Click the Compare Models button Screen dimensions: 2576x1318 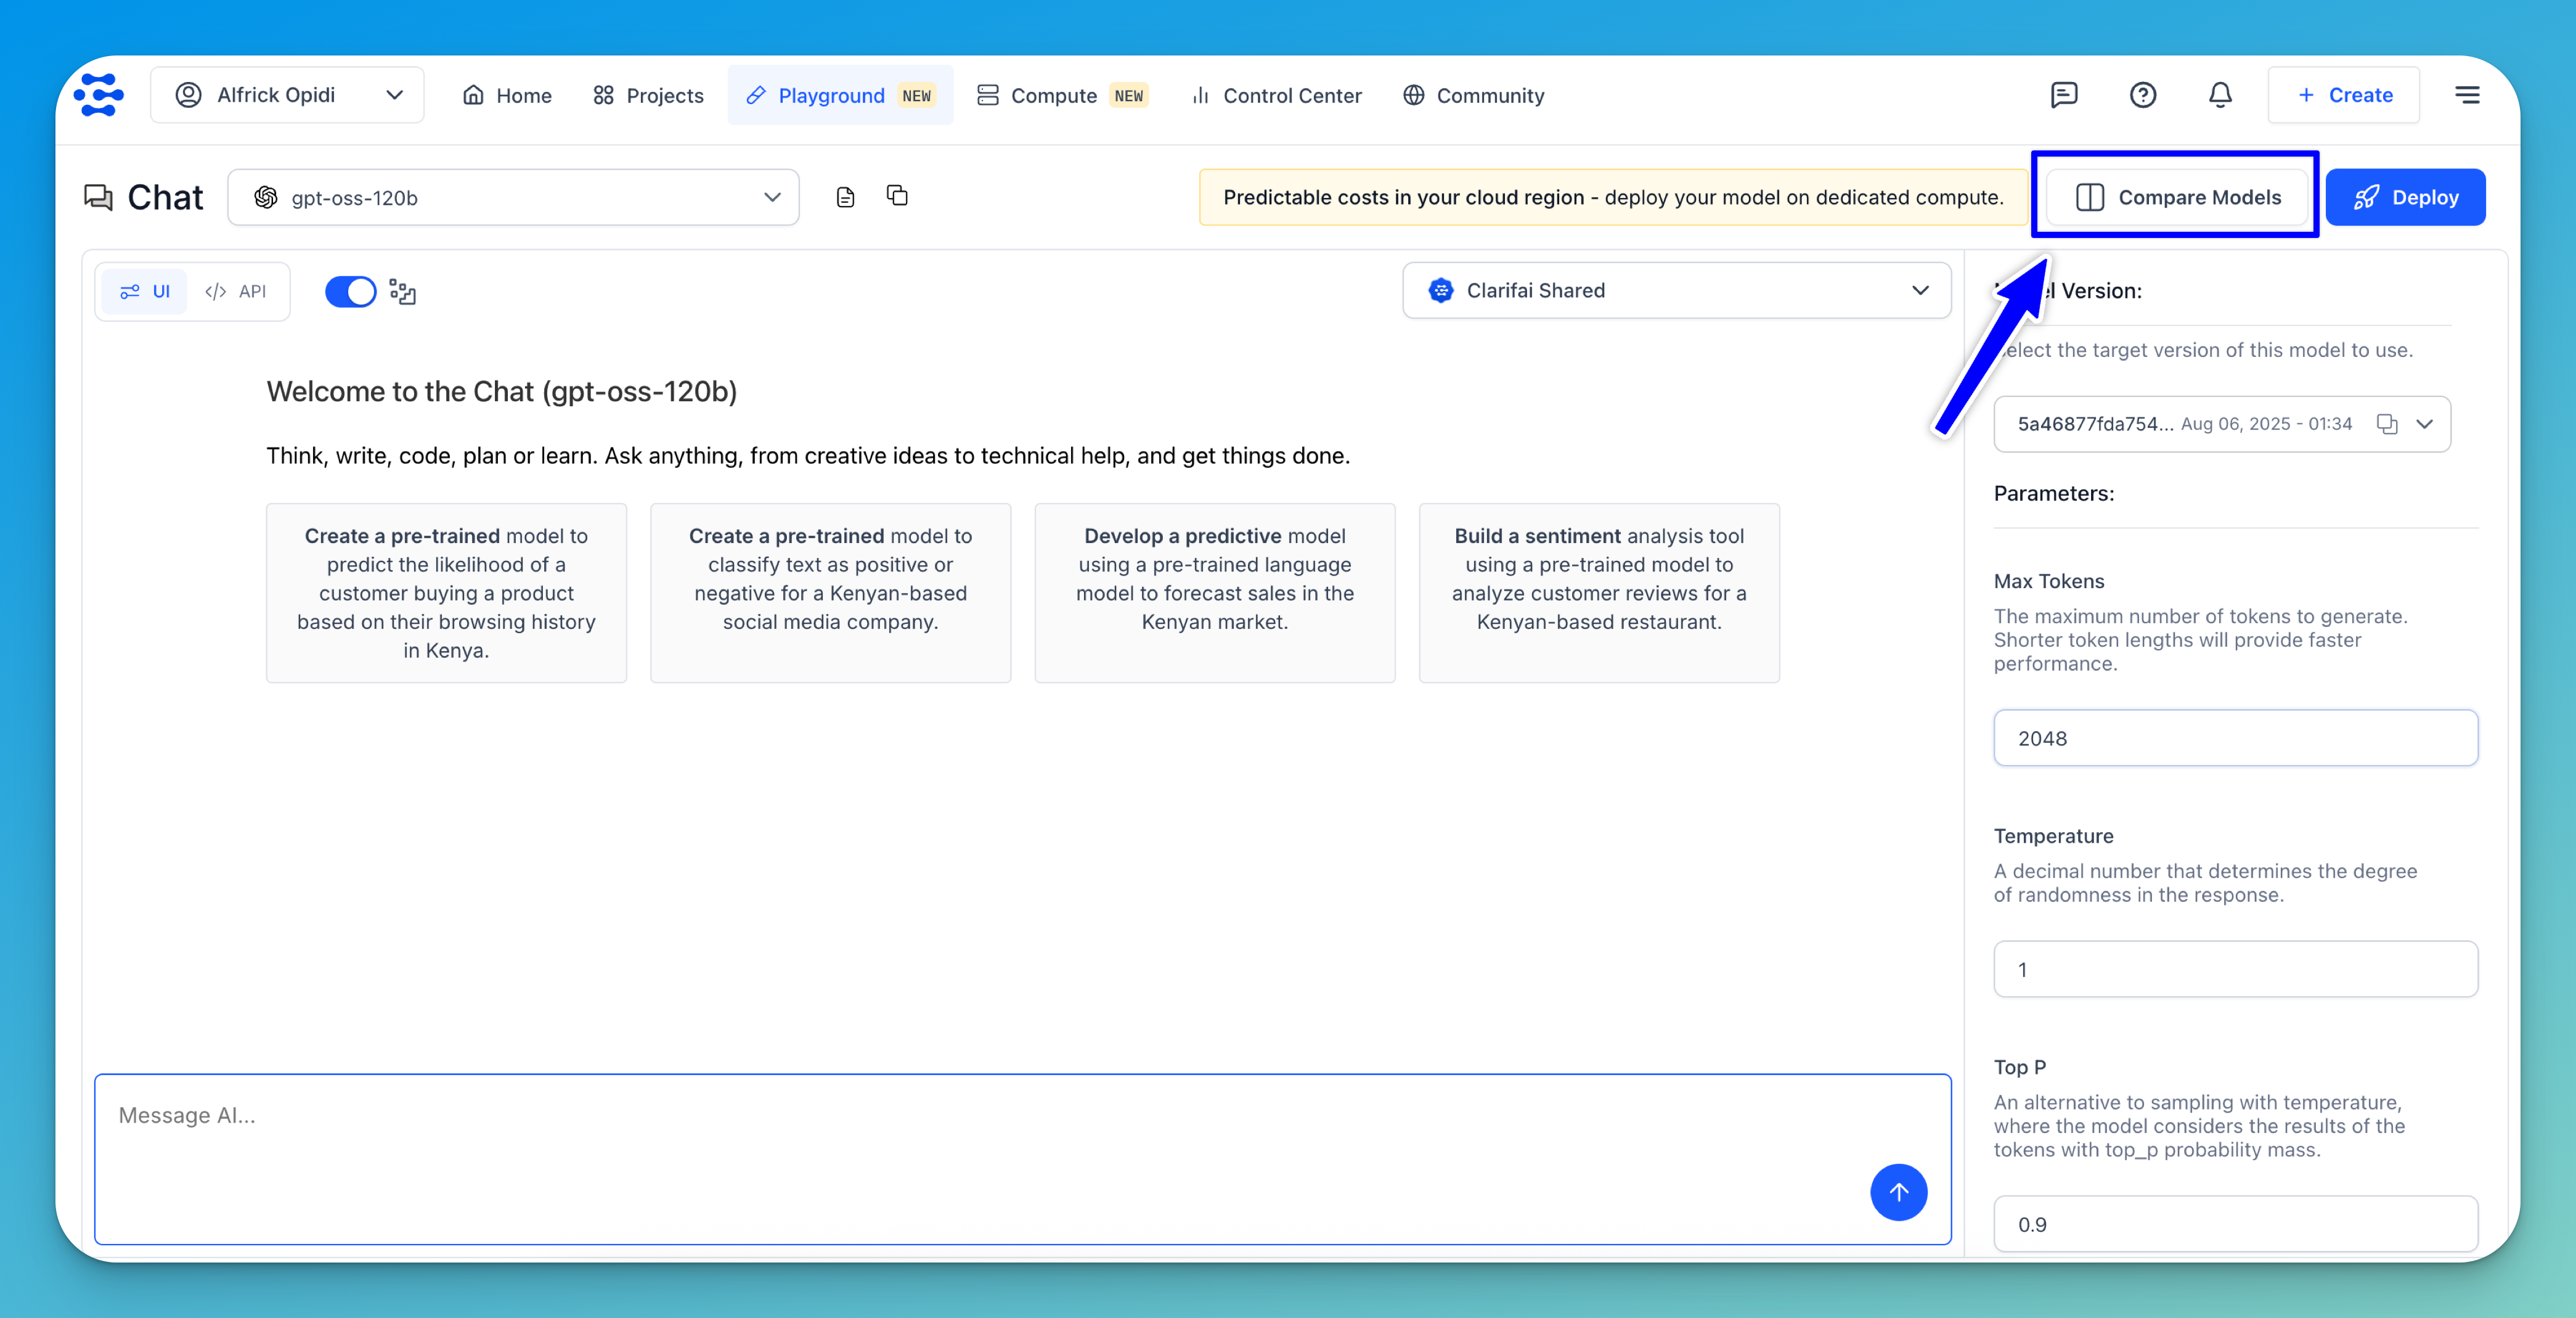[2178, 197]
